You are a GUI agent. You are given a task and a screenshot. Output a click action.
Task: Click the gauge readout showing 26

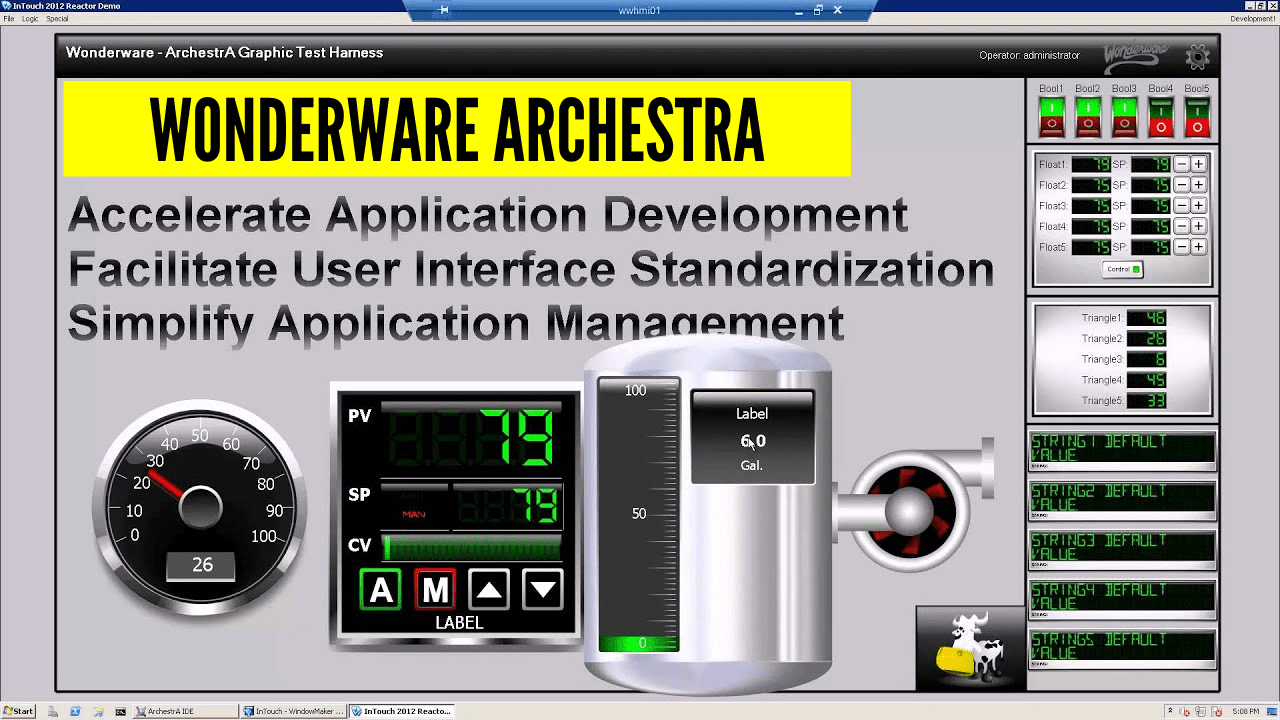(x=202, y=565)
